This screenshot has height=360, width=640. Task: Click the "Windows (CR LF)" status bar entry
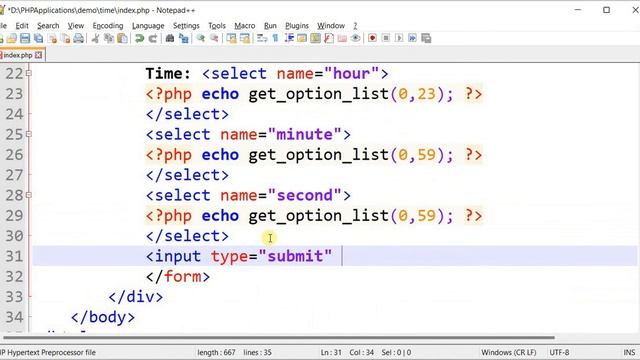pos(509,352)
